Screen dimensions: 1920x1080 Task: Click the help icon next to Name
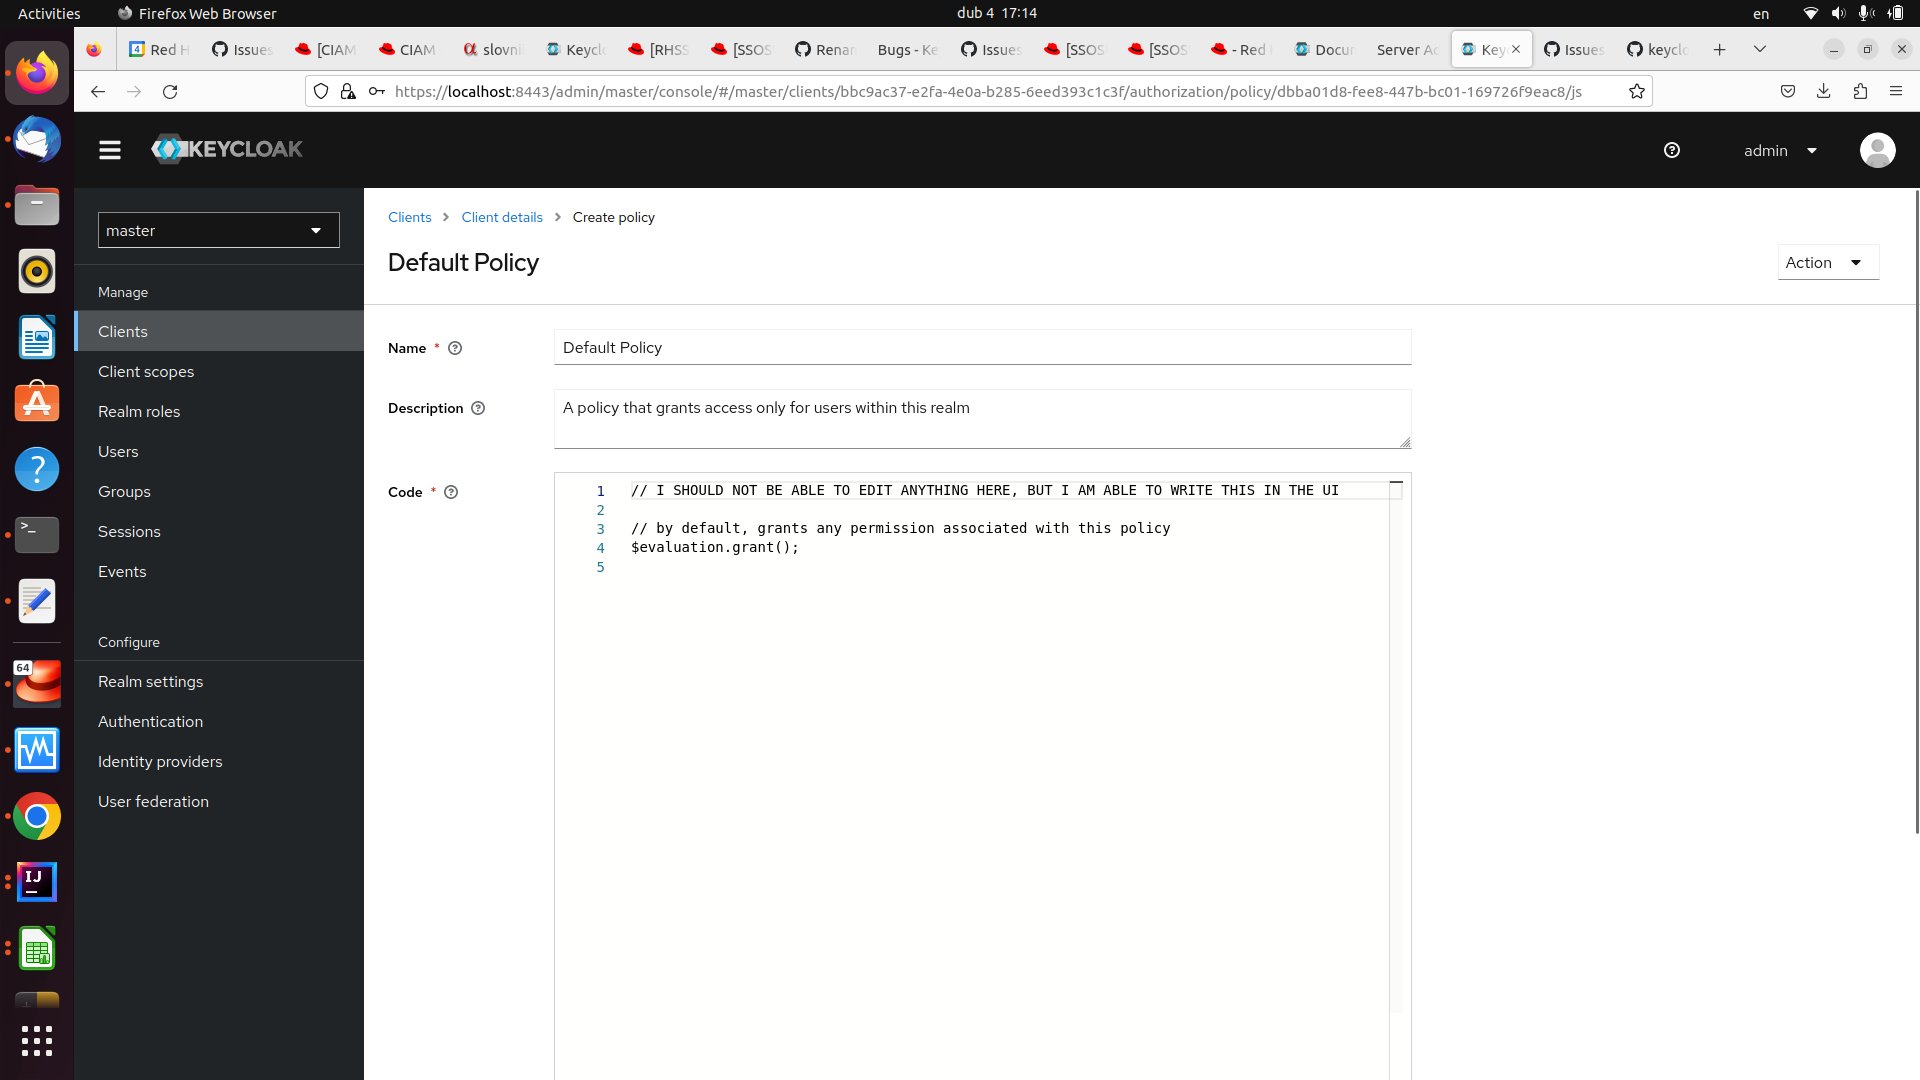(455, 348)
